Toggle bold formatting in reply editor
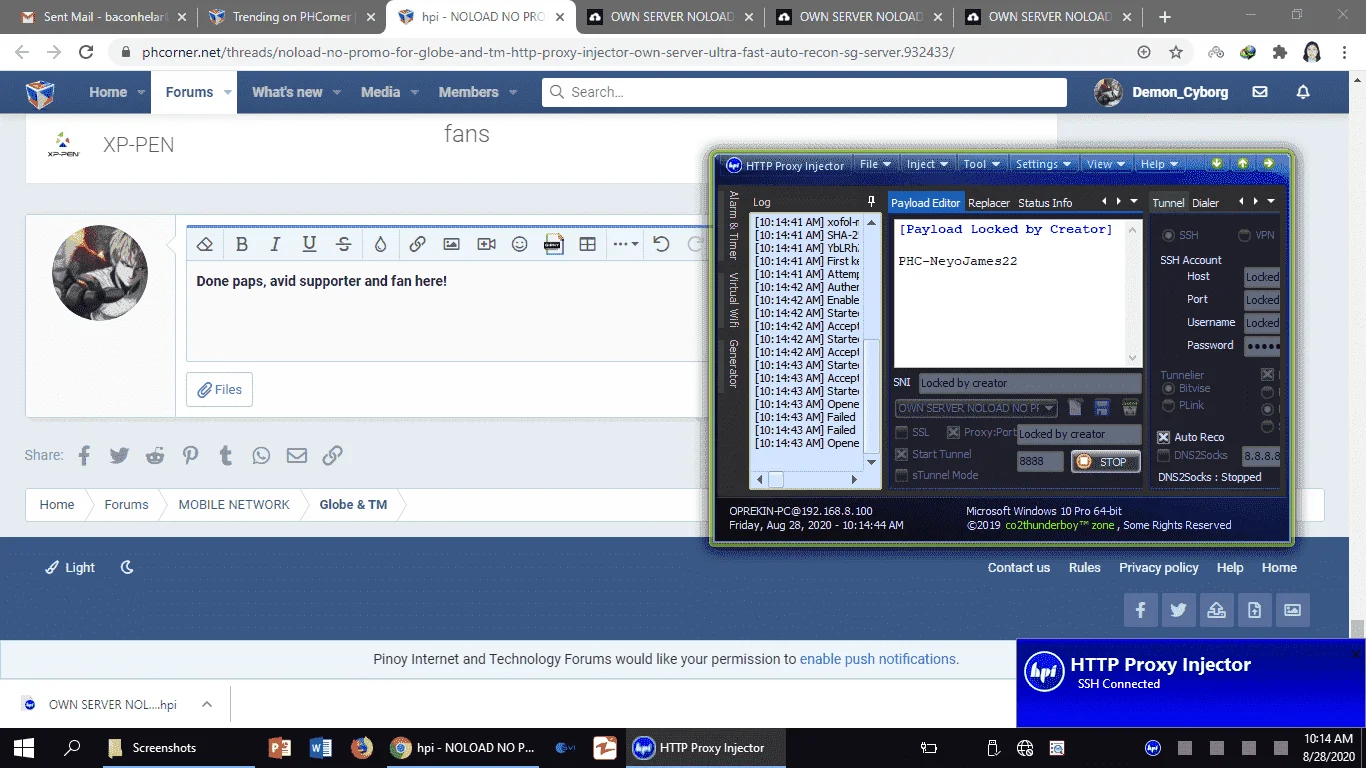This screenshot has width=1366, height=768. 241,244
